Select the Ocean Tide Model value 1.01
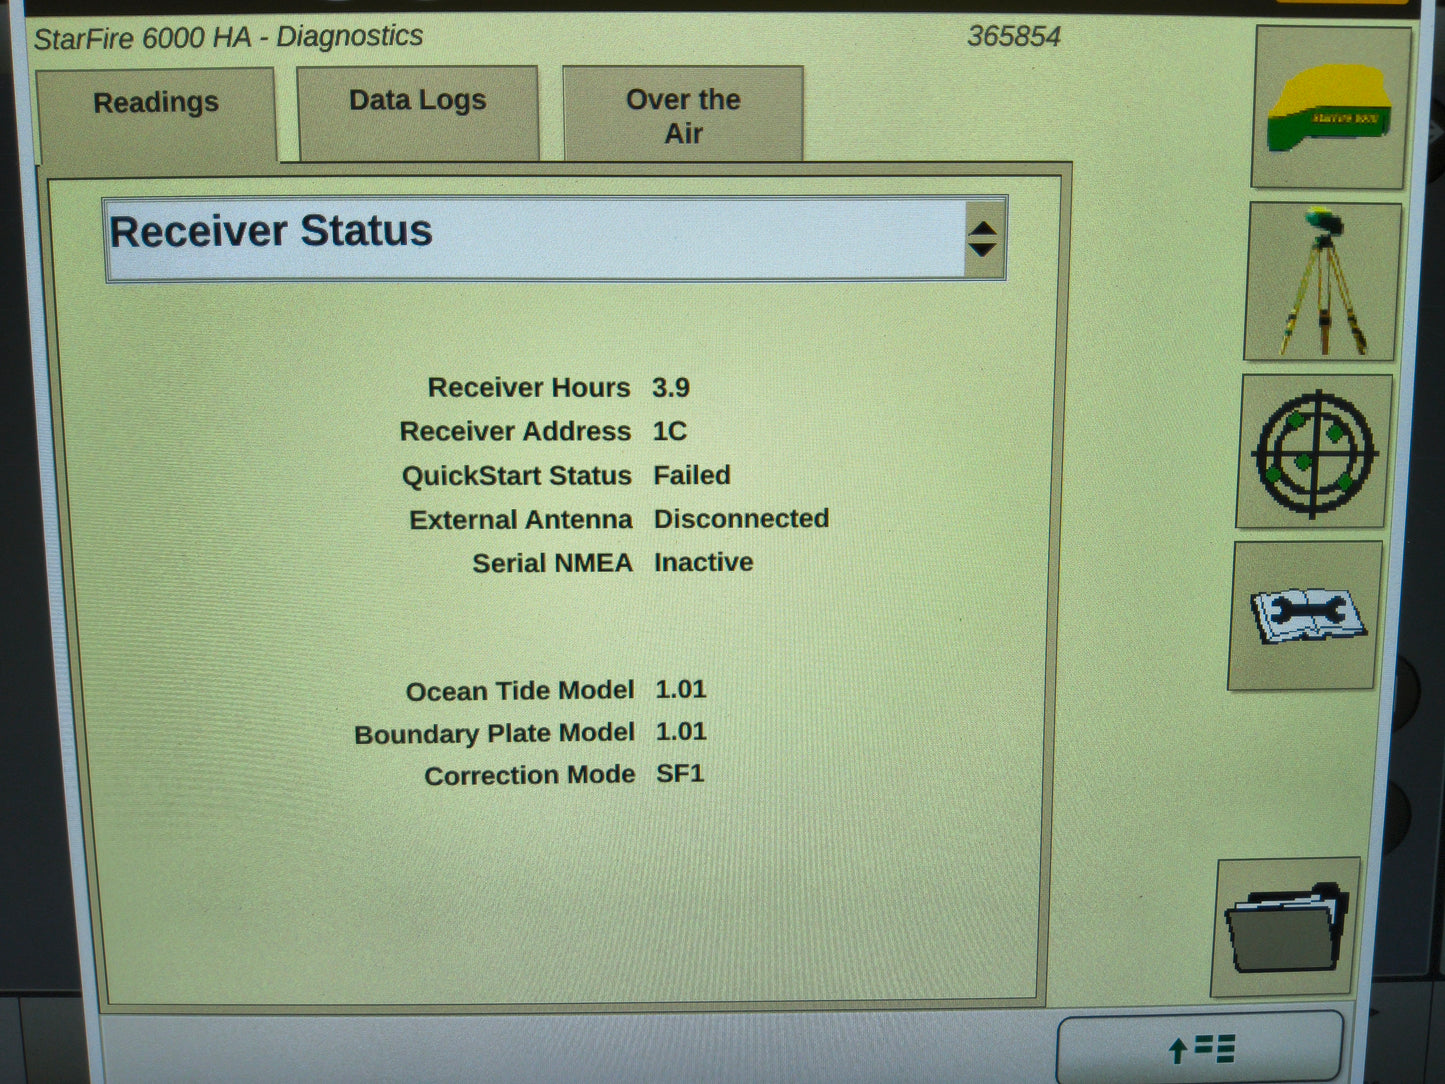Image resolution: width=1445 pixels, height=1084 pixels. (x=681, y=689)
